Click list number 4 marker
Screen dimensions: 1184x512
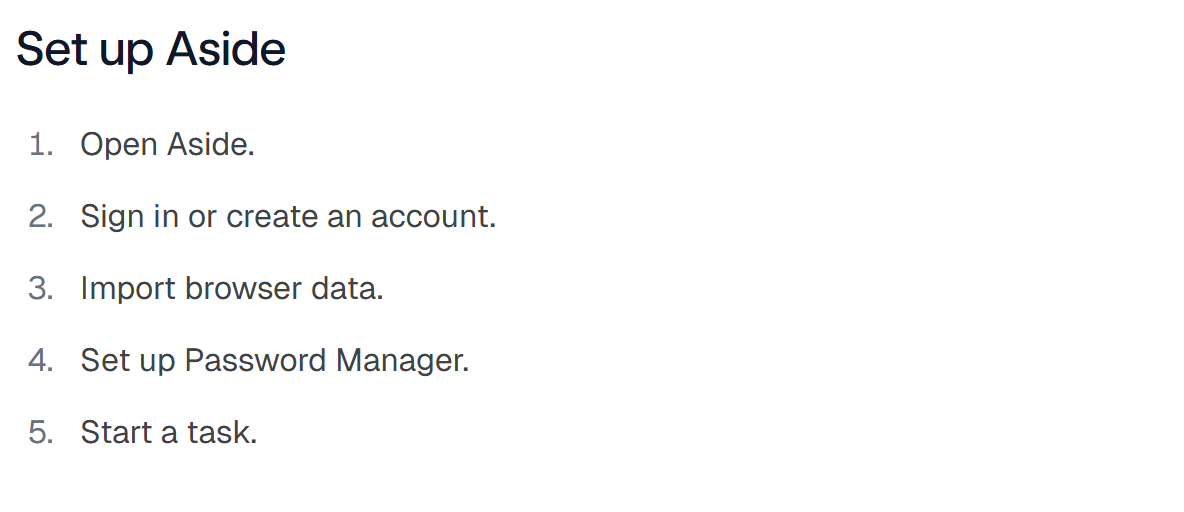pos(42,360)
